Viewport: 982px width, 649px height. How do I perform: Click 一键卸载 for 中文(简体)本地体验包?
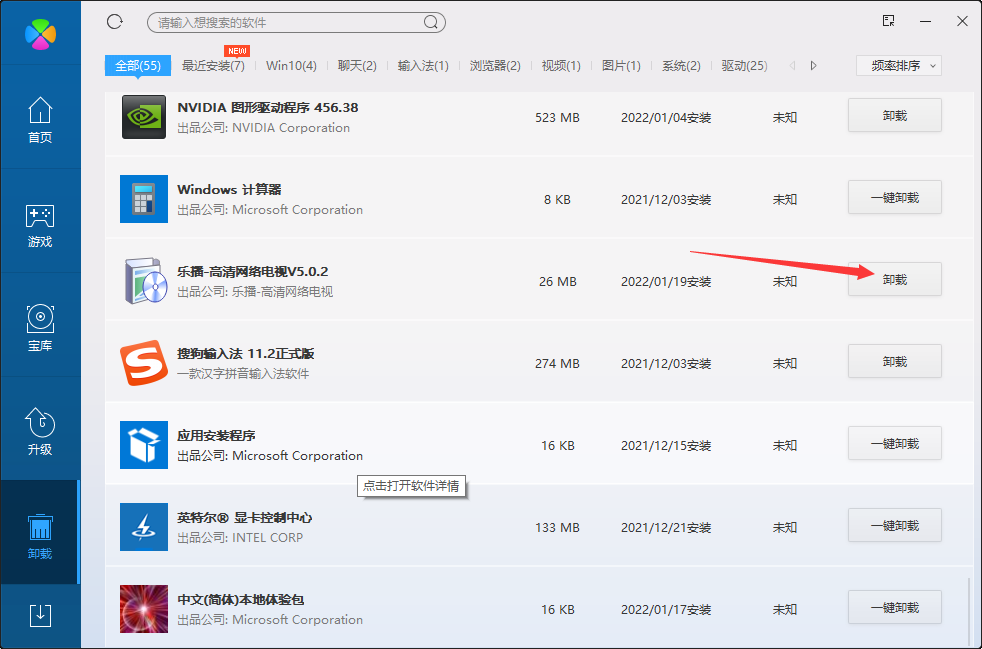(x=894, y=608)
